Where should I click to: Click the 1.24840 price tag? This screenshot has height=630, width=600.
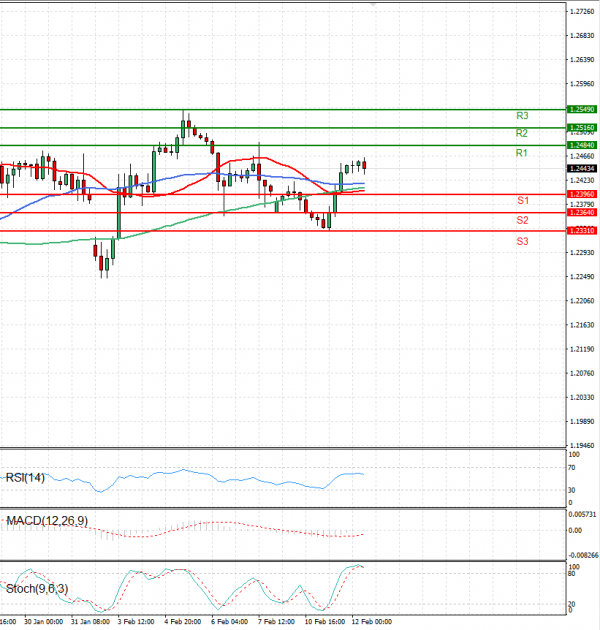[x=581, y=145]
